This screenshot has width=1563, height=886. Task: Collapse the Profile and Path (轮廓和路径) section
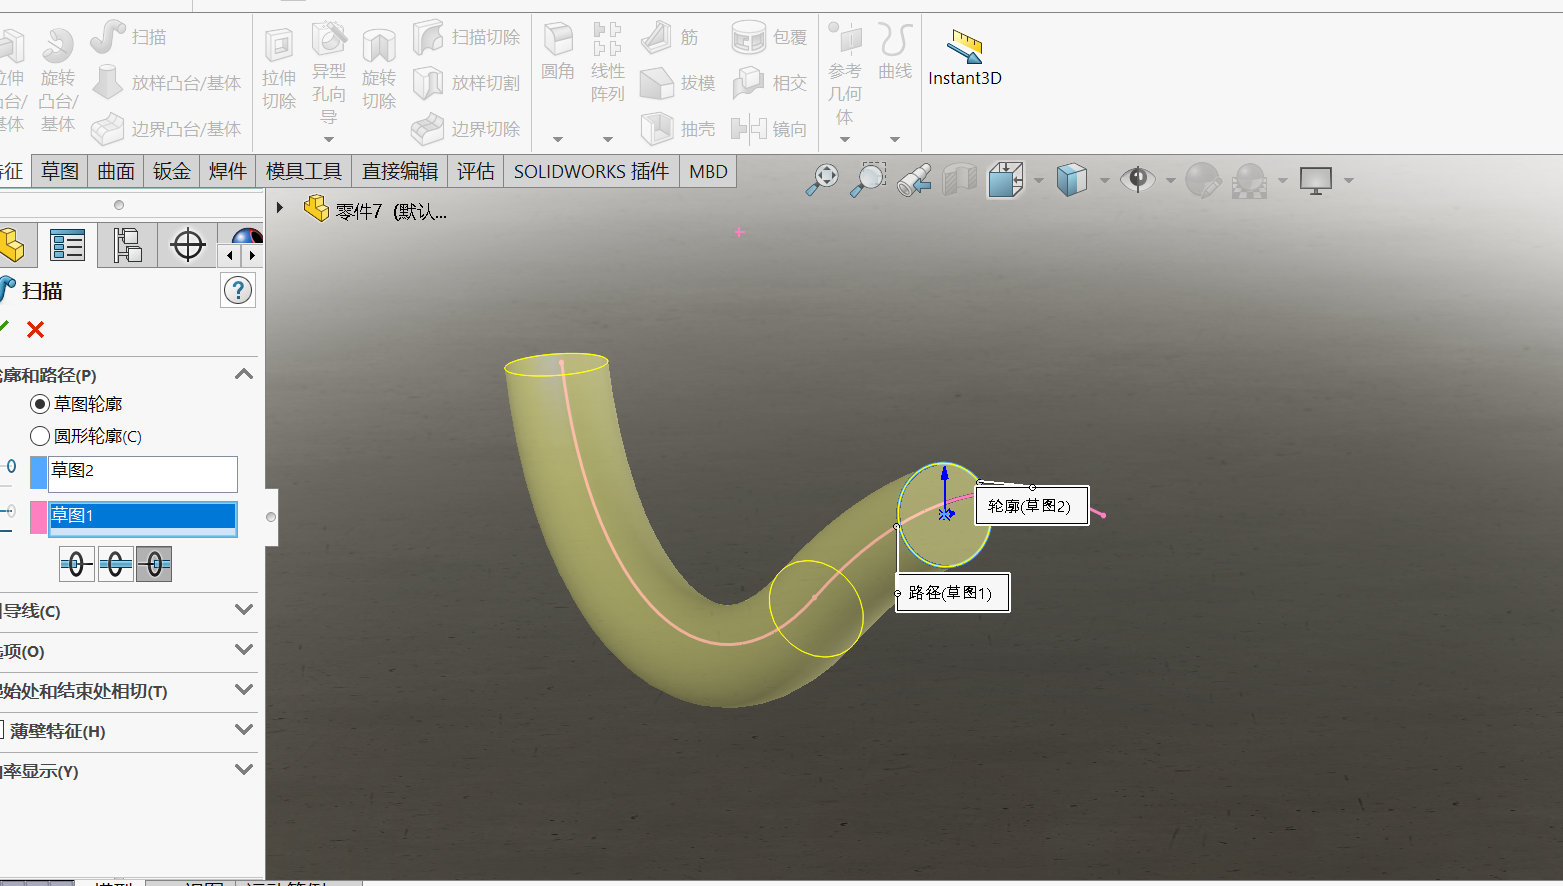244,375
